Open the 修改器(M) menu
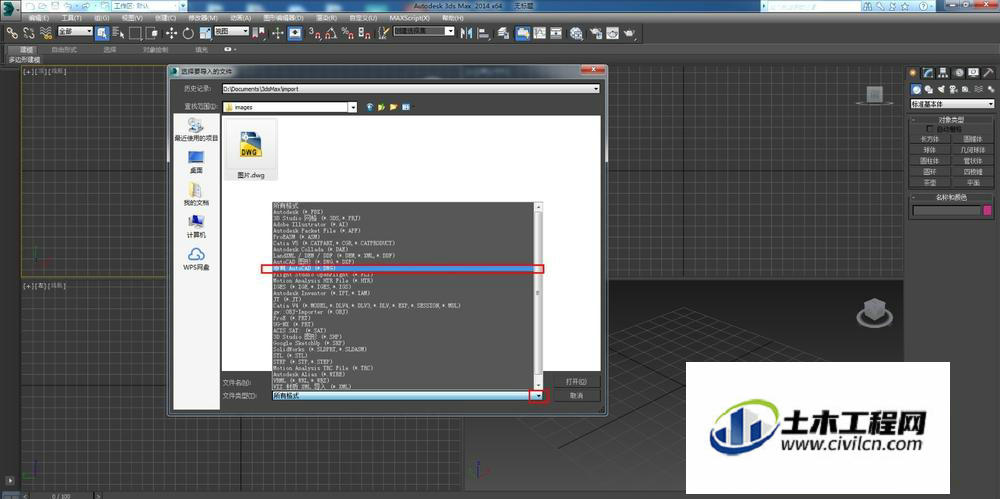 point(204,18)
